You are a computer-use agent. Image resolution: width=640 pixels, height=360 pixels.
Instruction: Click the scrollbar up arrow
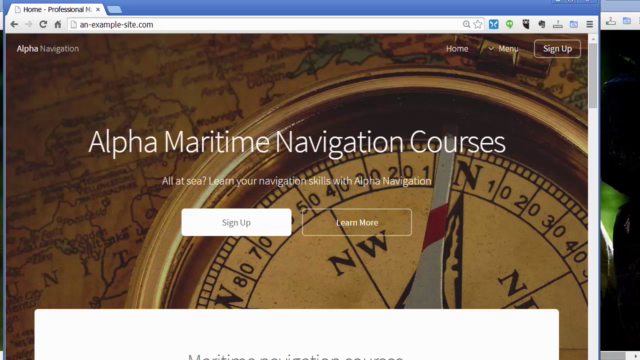coord(593,39)
